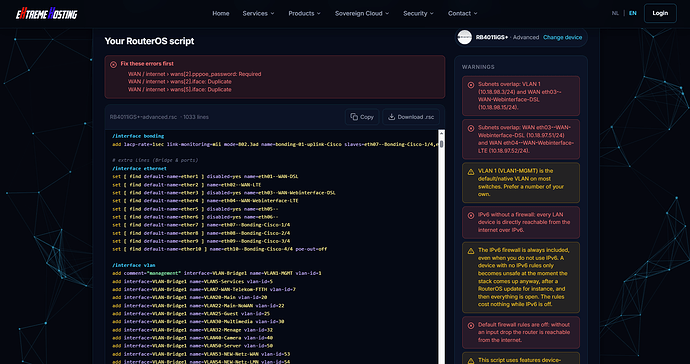Click the '/interface ethernet' code line
The height and width of the screenshot is (364, 690).
pos(139,169)
